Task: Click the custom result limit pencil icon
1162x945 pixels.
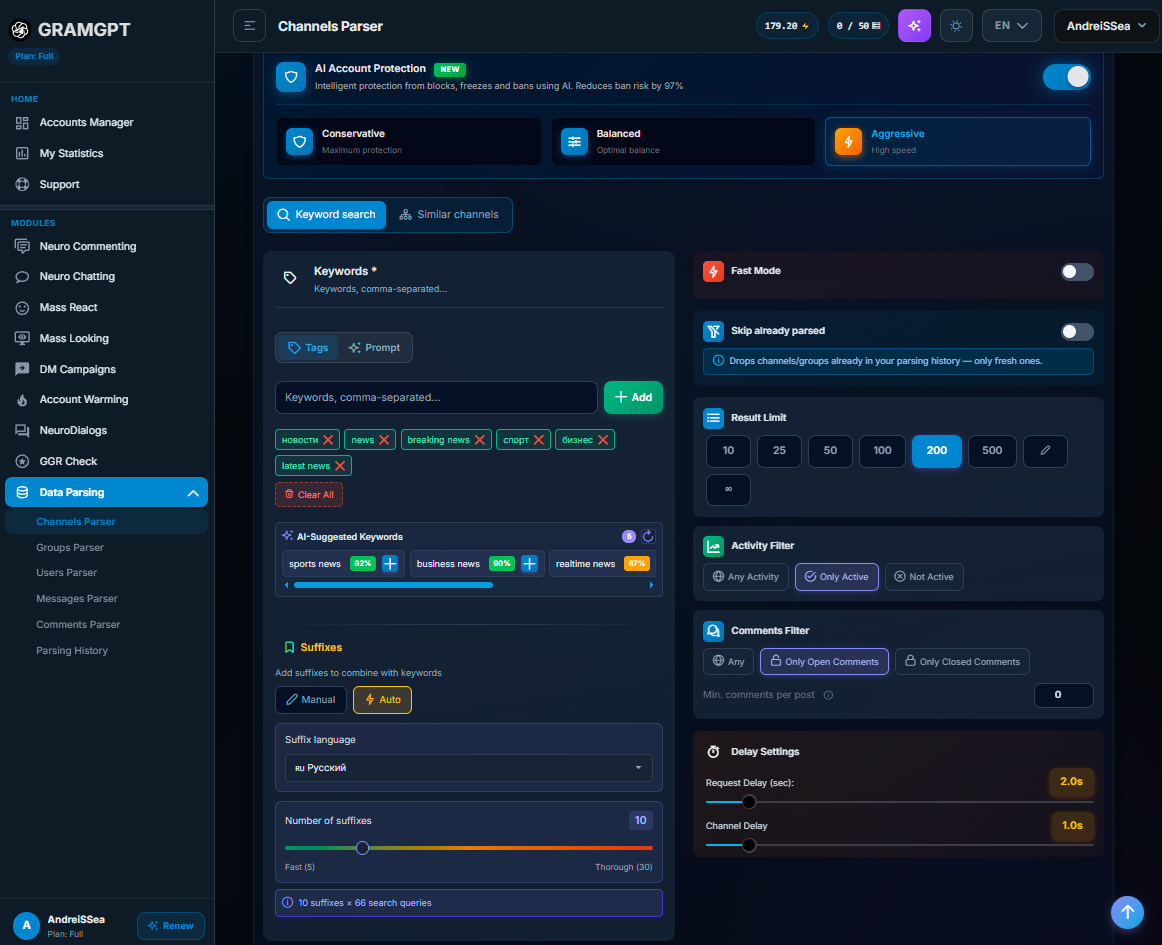Action: 1045,451
